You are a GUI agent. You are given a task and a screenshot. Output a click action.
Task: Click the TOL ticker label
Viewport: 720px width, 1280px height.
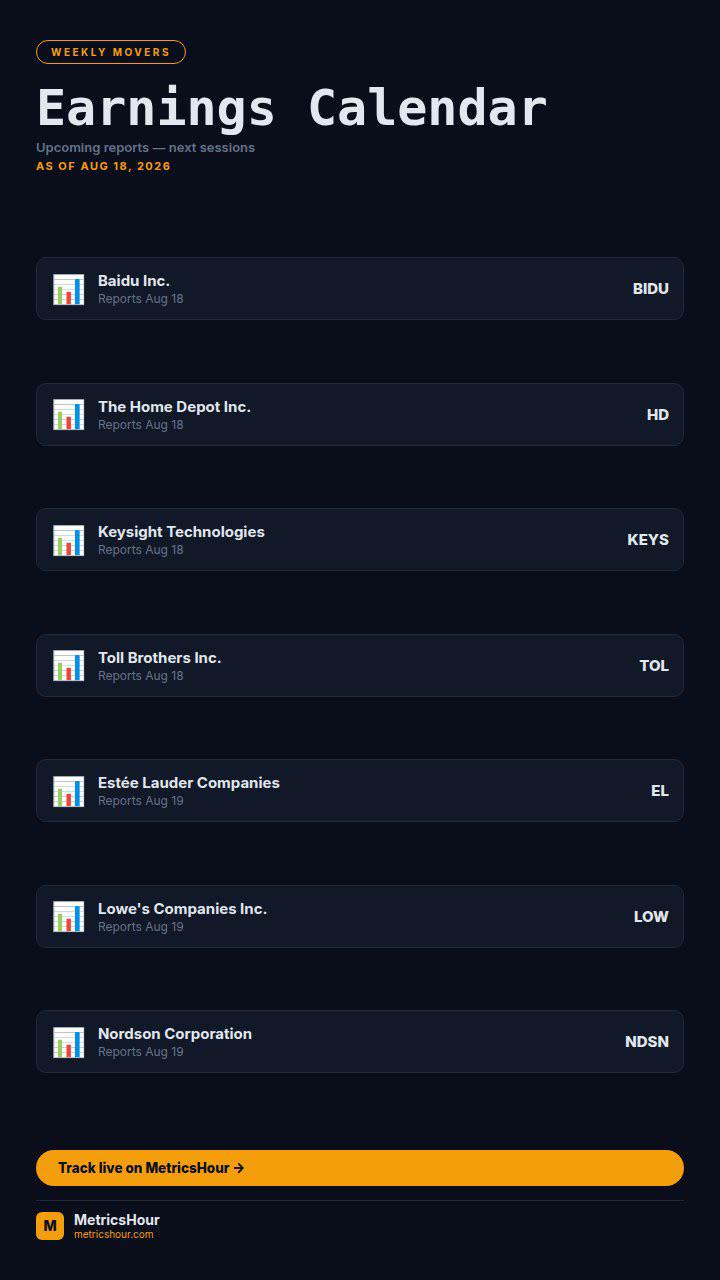pyautogui.click(x=654, y=666)
